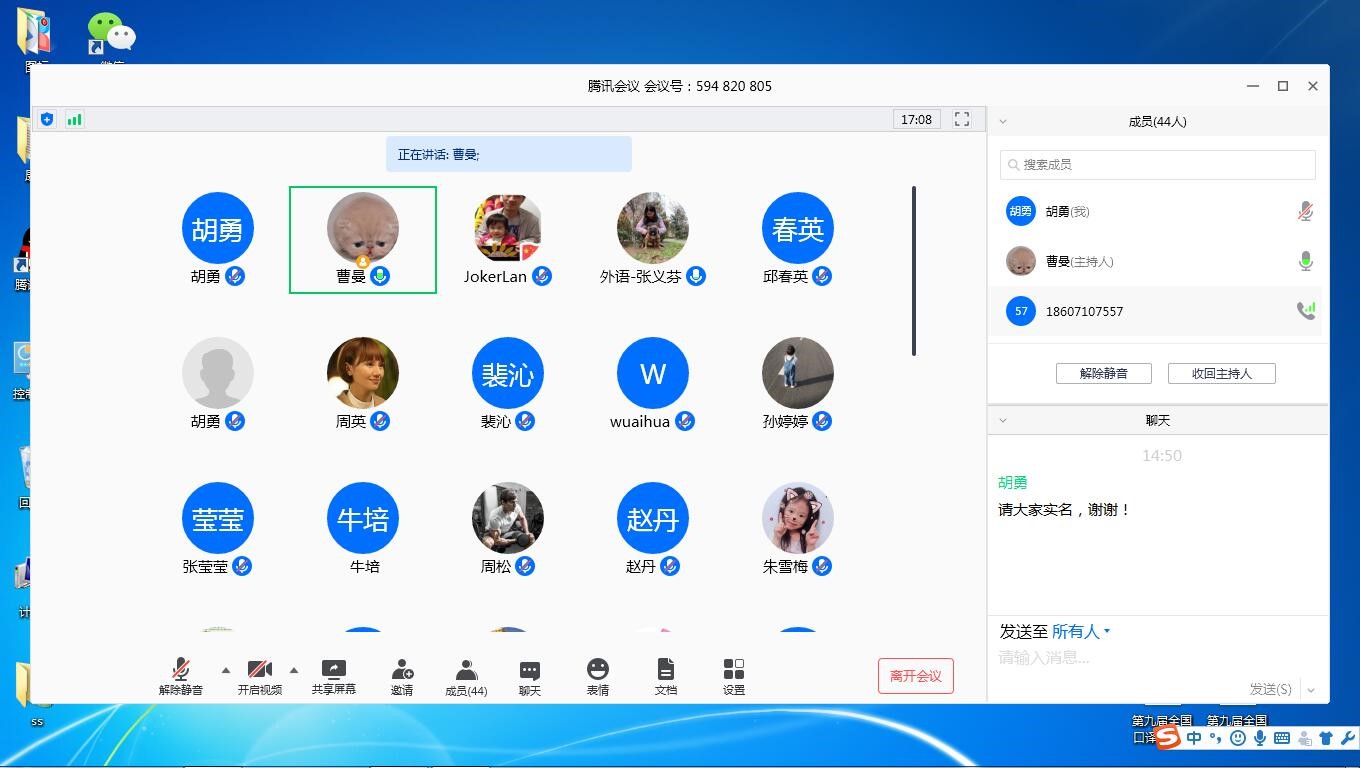Open the Documents (文档) icon

[x=666, y=669]
